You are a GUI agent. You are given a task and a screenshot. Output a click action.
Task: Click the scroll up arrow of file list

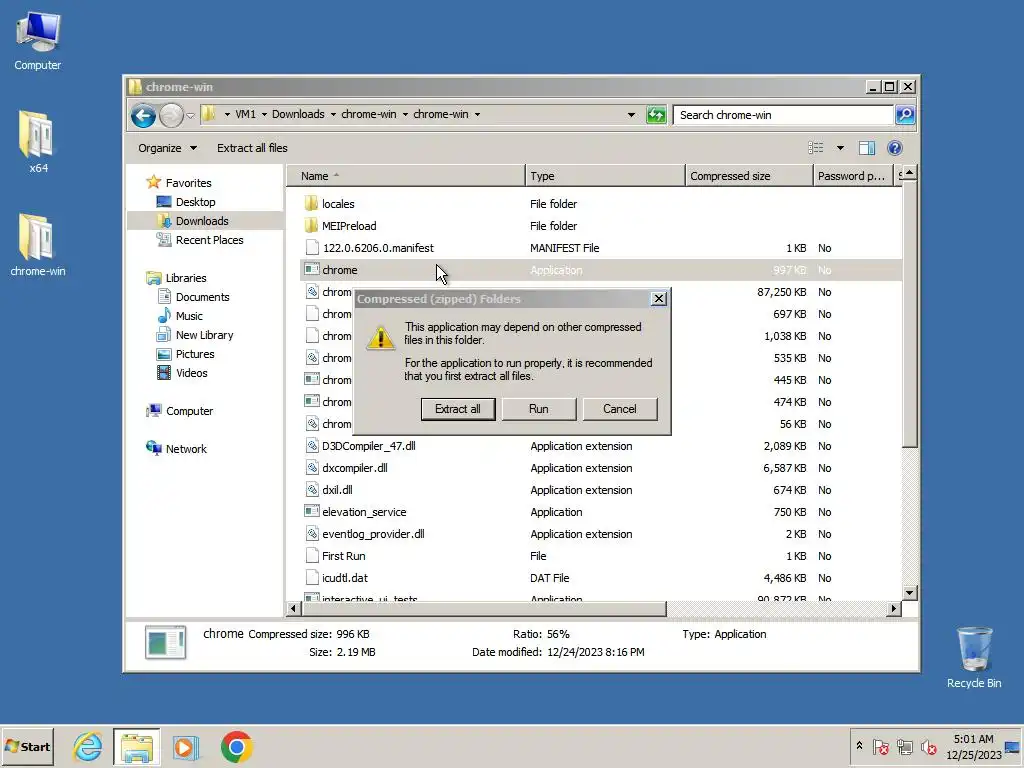pos(909,173)
